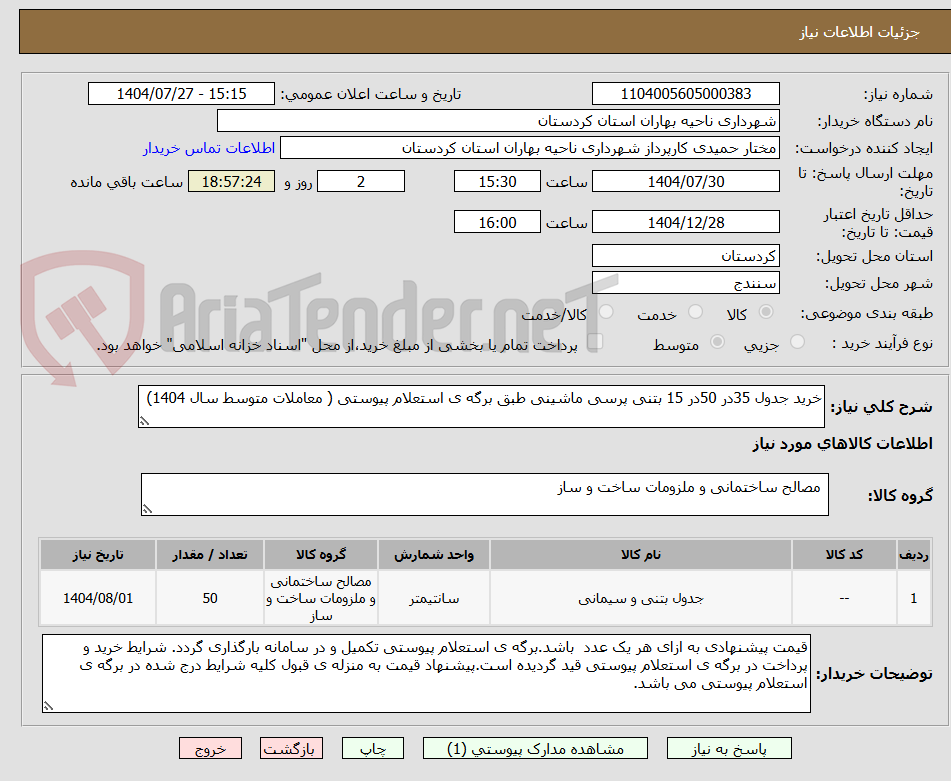
Task: Click the چاپ button
Action: (372, 747)
